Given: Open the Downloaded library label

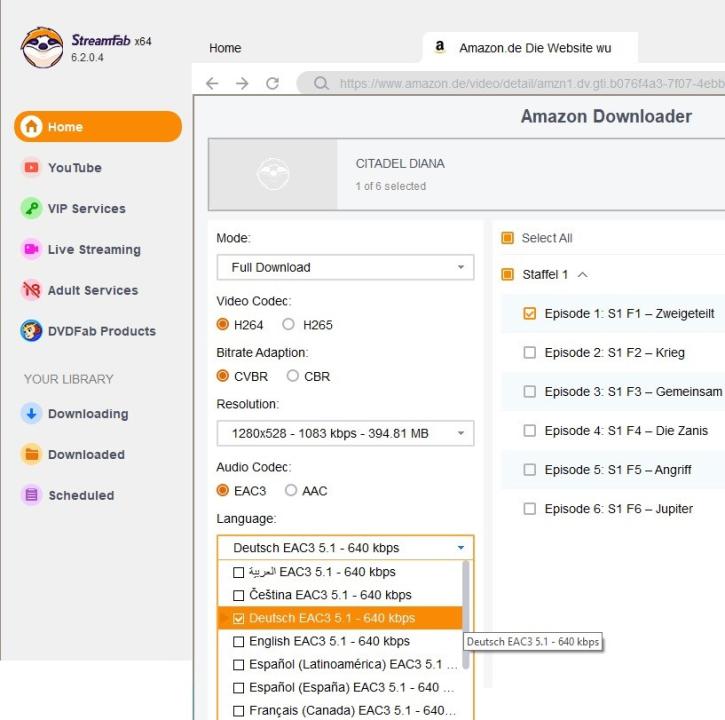Looking at the screenshot, I should pyautogui.click(x=86, y=454).
